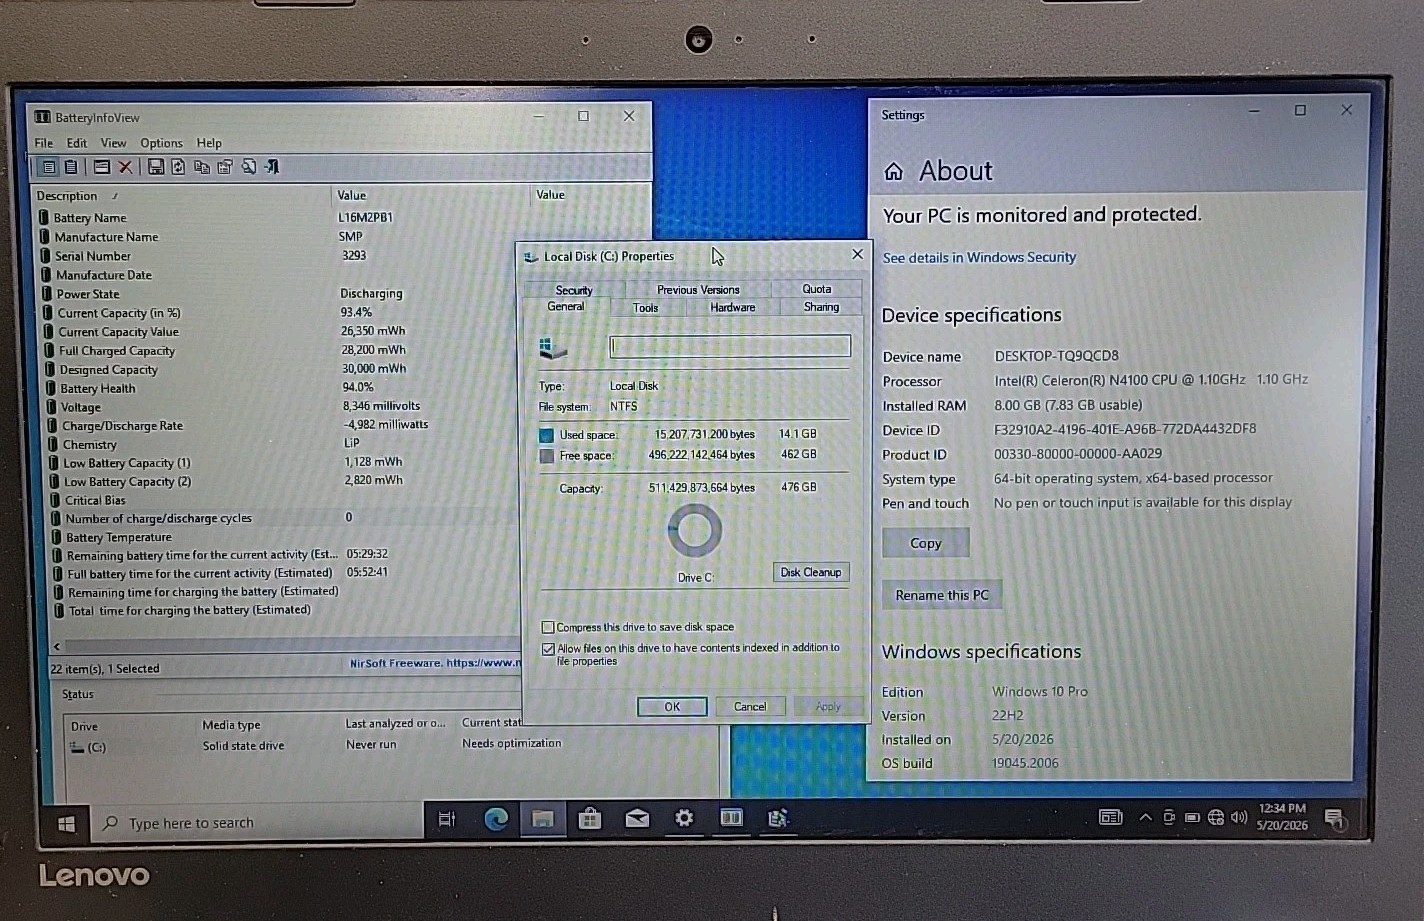This screenshot has height=921, width=1424.
Task: Open Microsoft Store from the taskbar
Action: [x=590, y=819]
